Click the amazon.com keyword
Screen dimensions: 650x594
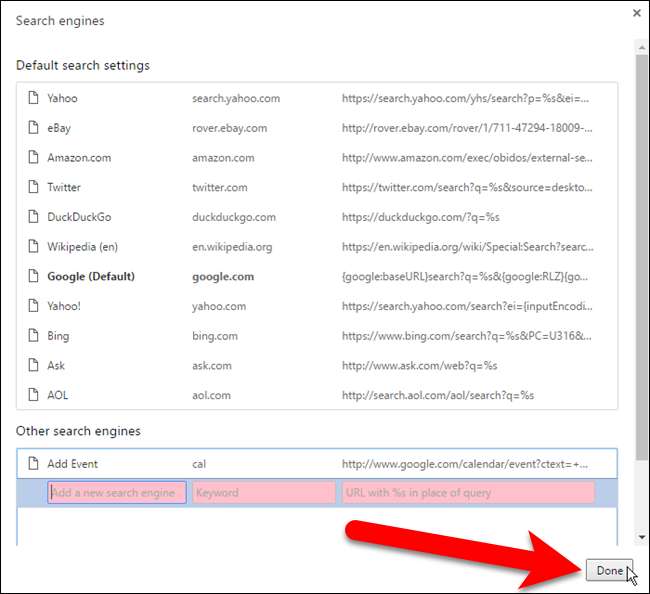click(x=223, y=158)
